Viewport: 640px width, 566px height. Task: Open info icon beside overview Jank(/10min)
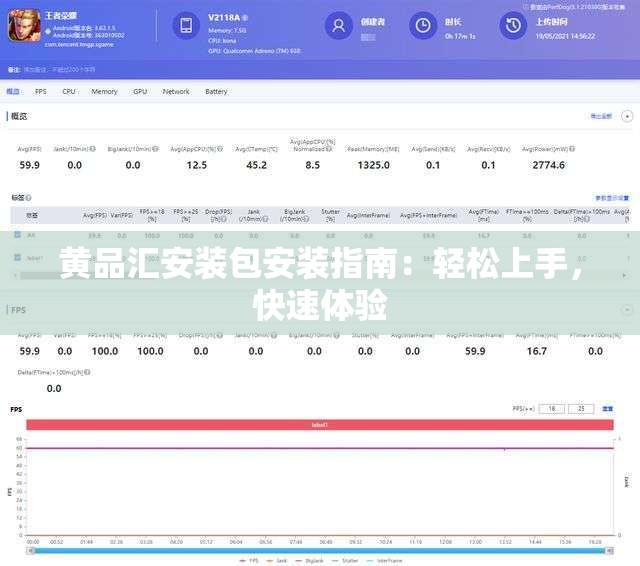(x=93, y=149)
